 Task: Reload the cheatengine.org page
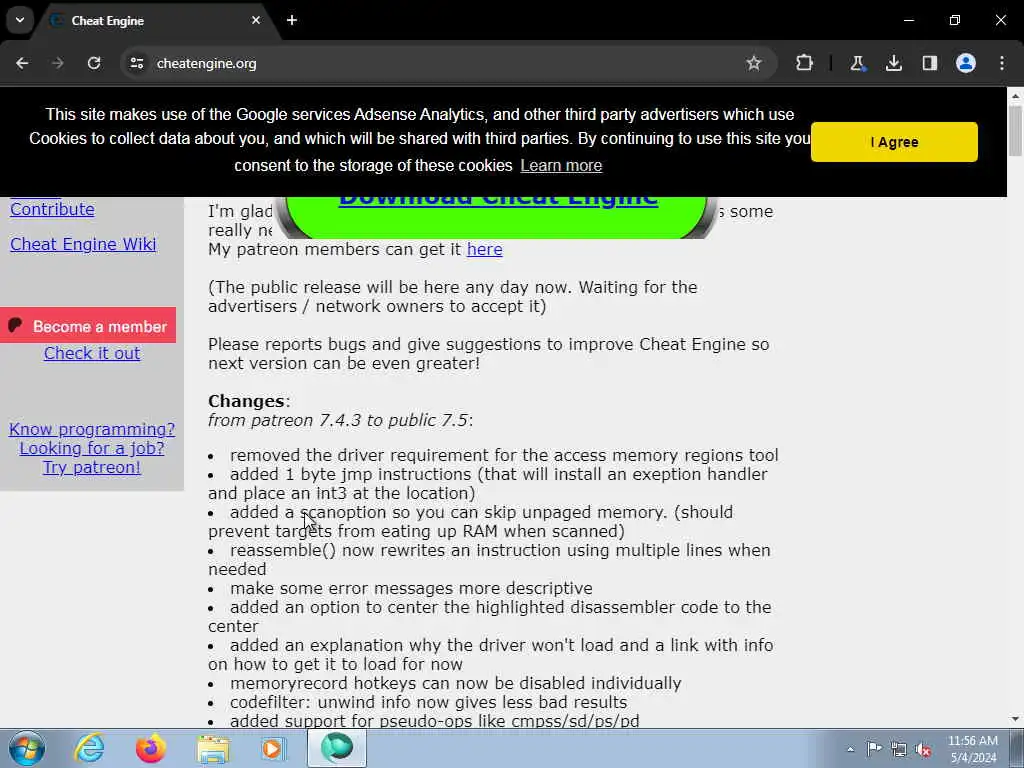click(x=94, y=63)
